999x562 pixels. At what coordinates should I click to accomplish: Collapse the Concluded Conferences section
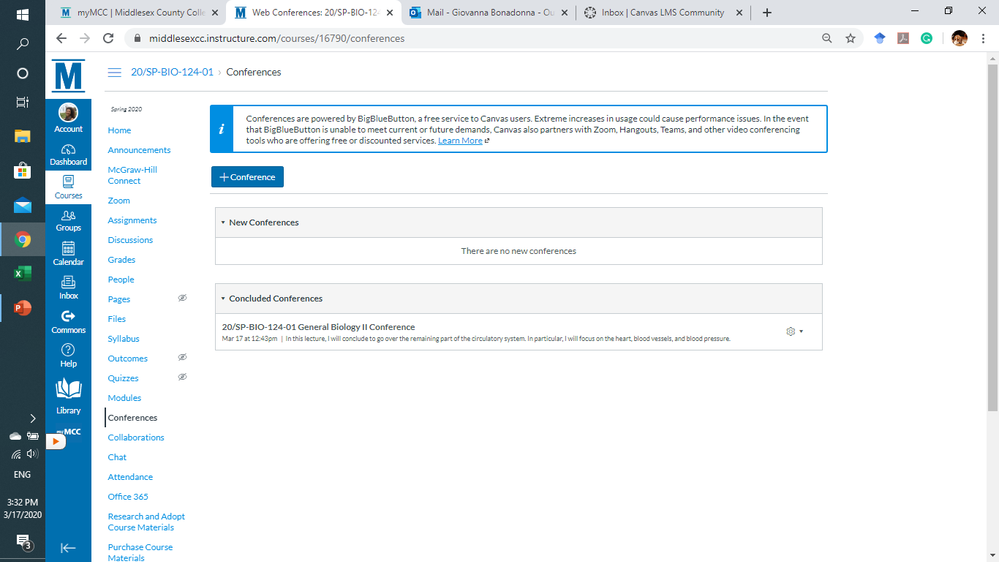pyautogui.click(x=223, y=299)
